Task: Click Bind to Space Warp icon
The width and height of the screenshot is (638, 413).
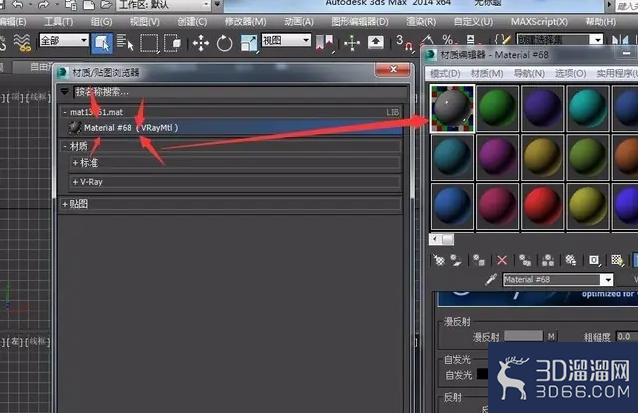Action: pos(21,43)
